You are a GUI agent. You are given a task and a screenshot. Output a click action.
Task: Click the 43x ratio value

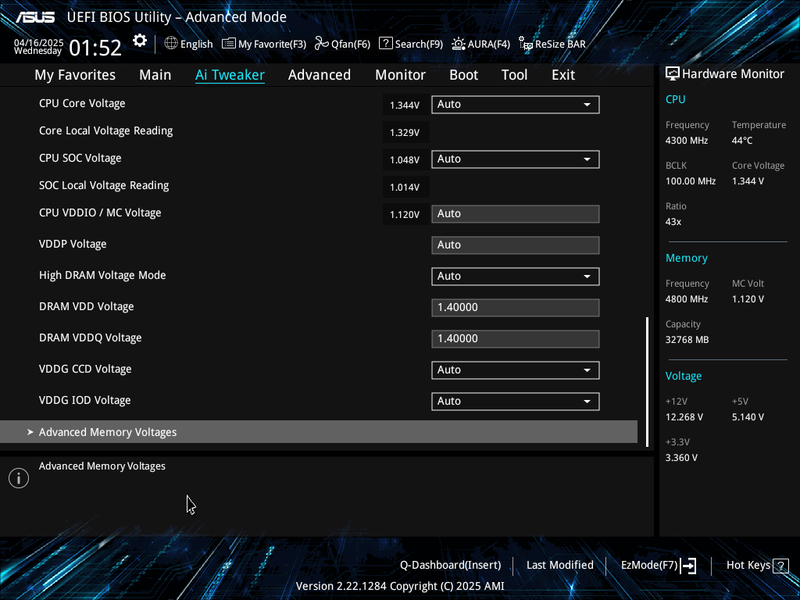[673, 222]
